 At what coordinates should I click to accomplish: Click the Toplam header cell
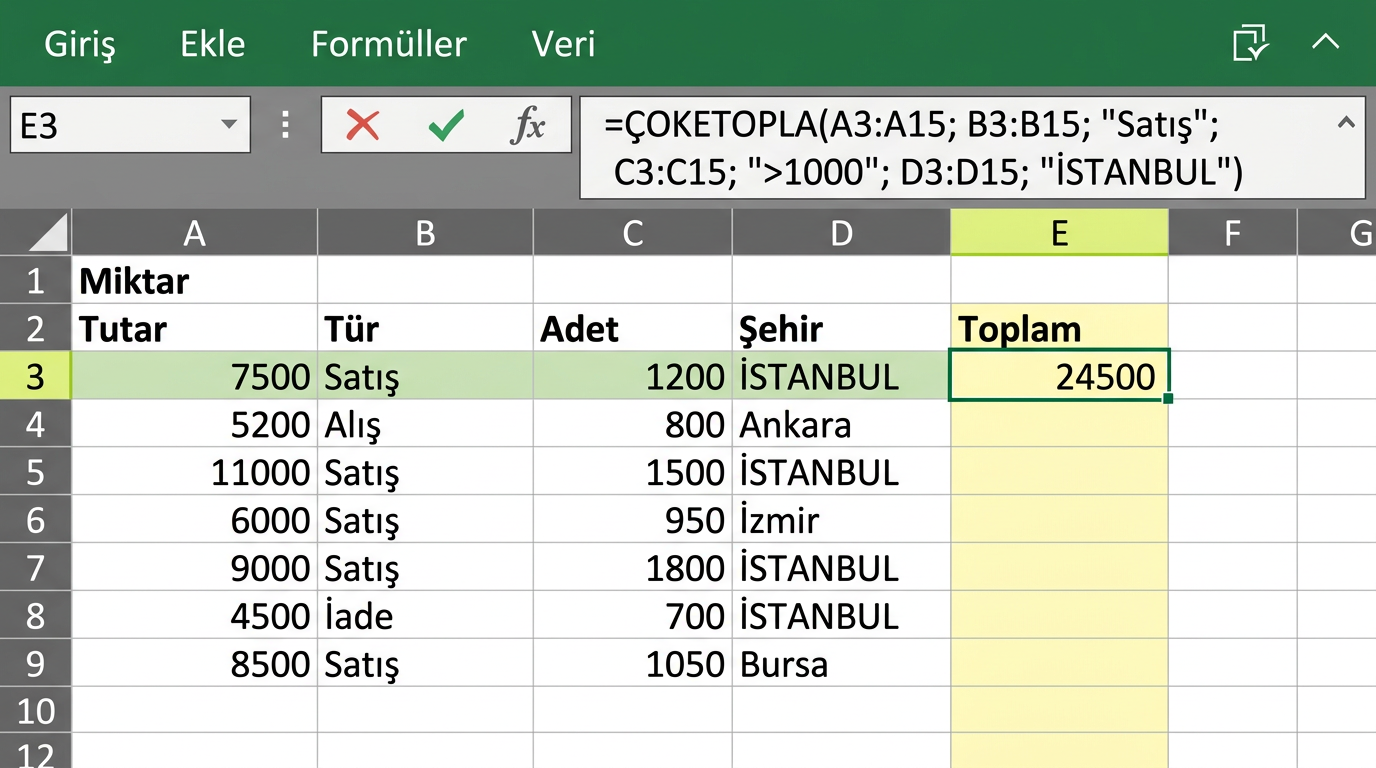click(1058, 328)
